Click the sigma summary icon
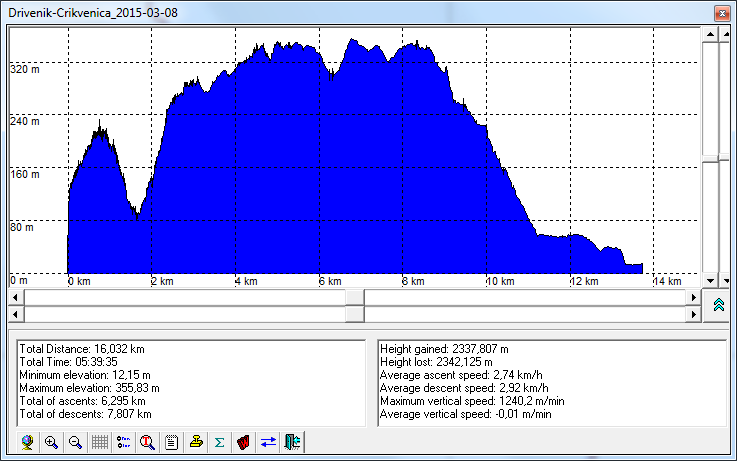Image resolution: width=737 pixels, height=461 pixels. (x=220, y=441)
